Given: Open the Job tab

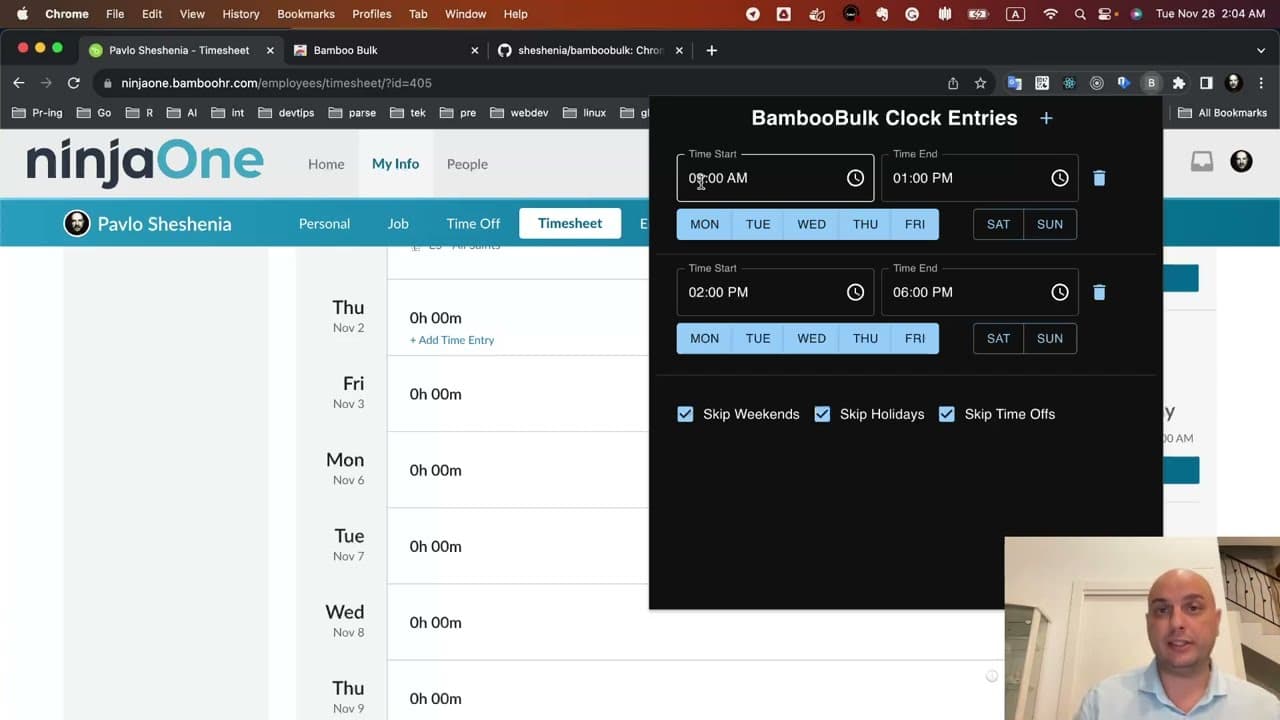Looking at the screenshot, I should click(398, 224).
